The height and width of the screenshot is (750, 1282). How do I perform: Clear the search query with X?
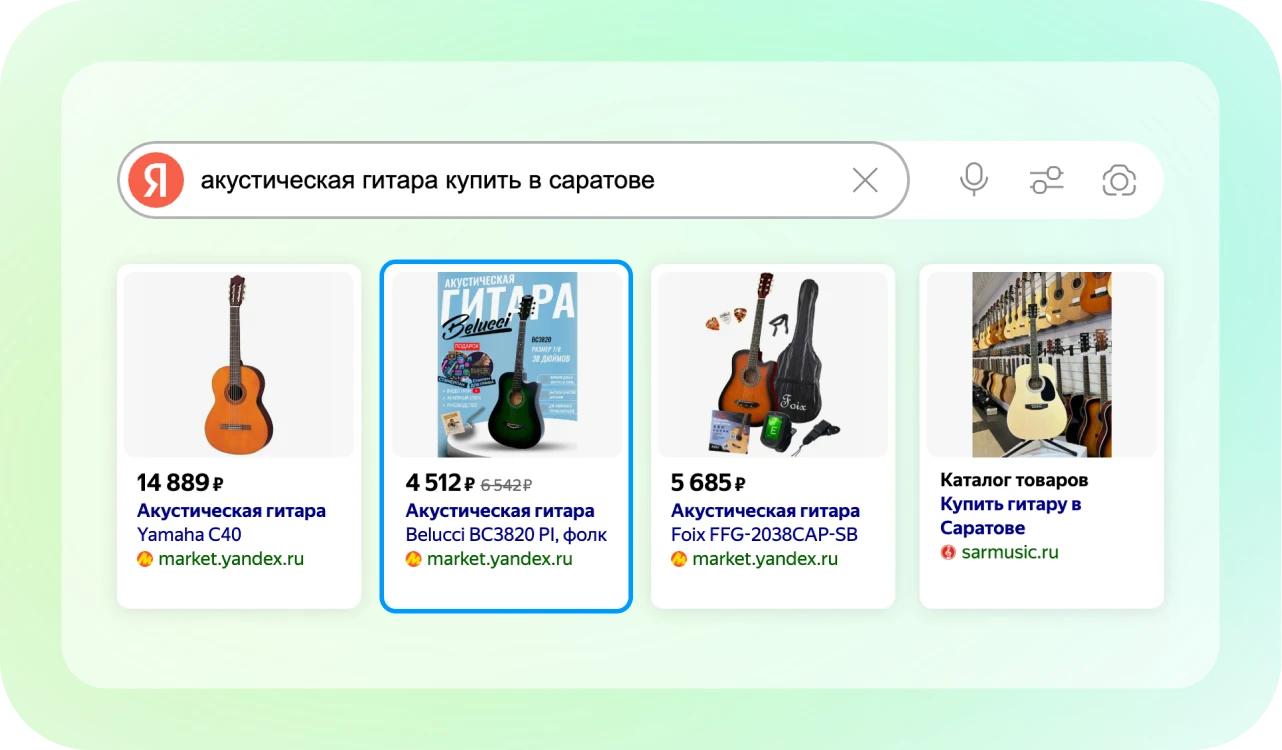[864, 180]
